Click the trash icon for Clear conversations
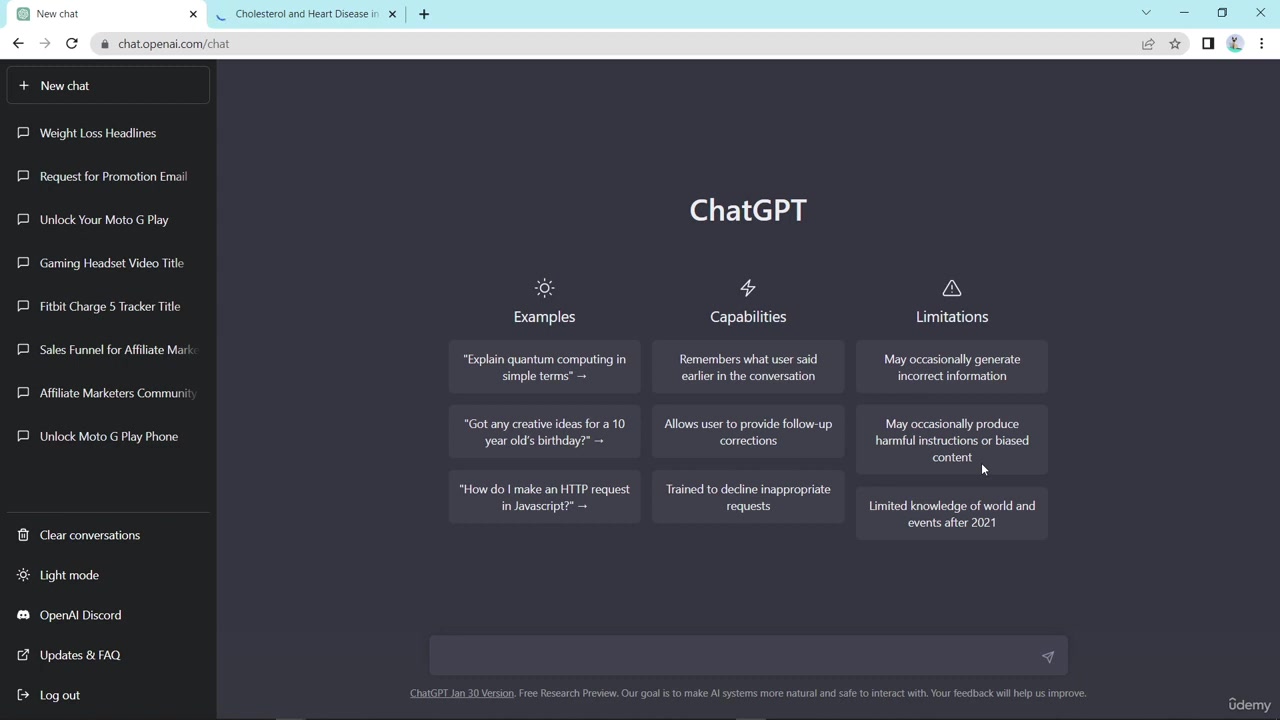The image size is (1280, 720). (x=23, y=535)
